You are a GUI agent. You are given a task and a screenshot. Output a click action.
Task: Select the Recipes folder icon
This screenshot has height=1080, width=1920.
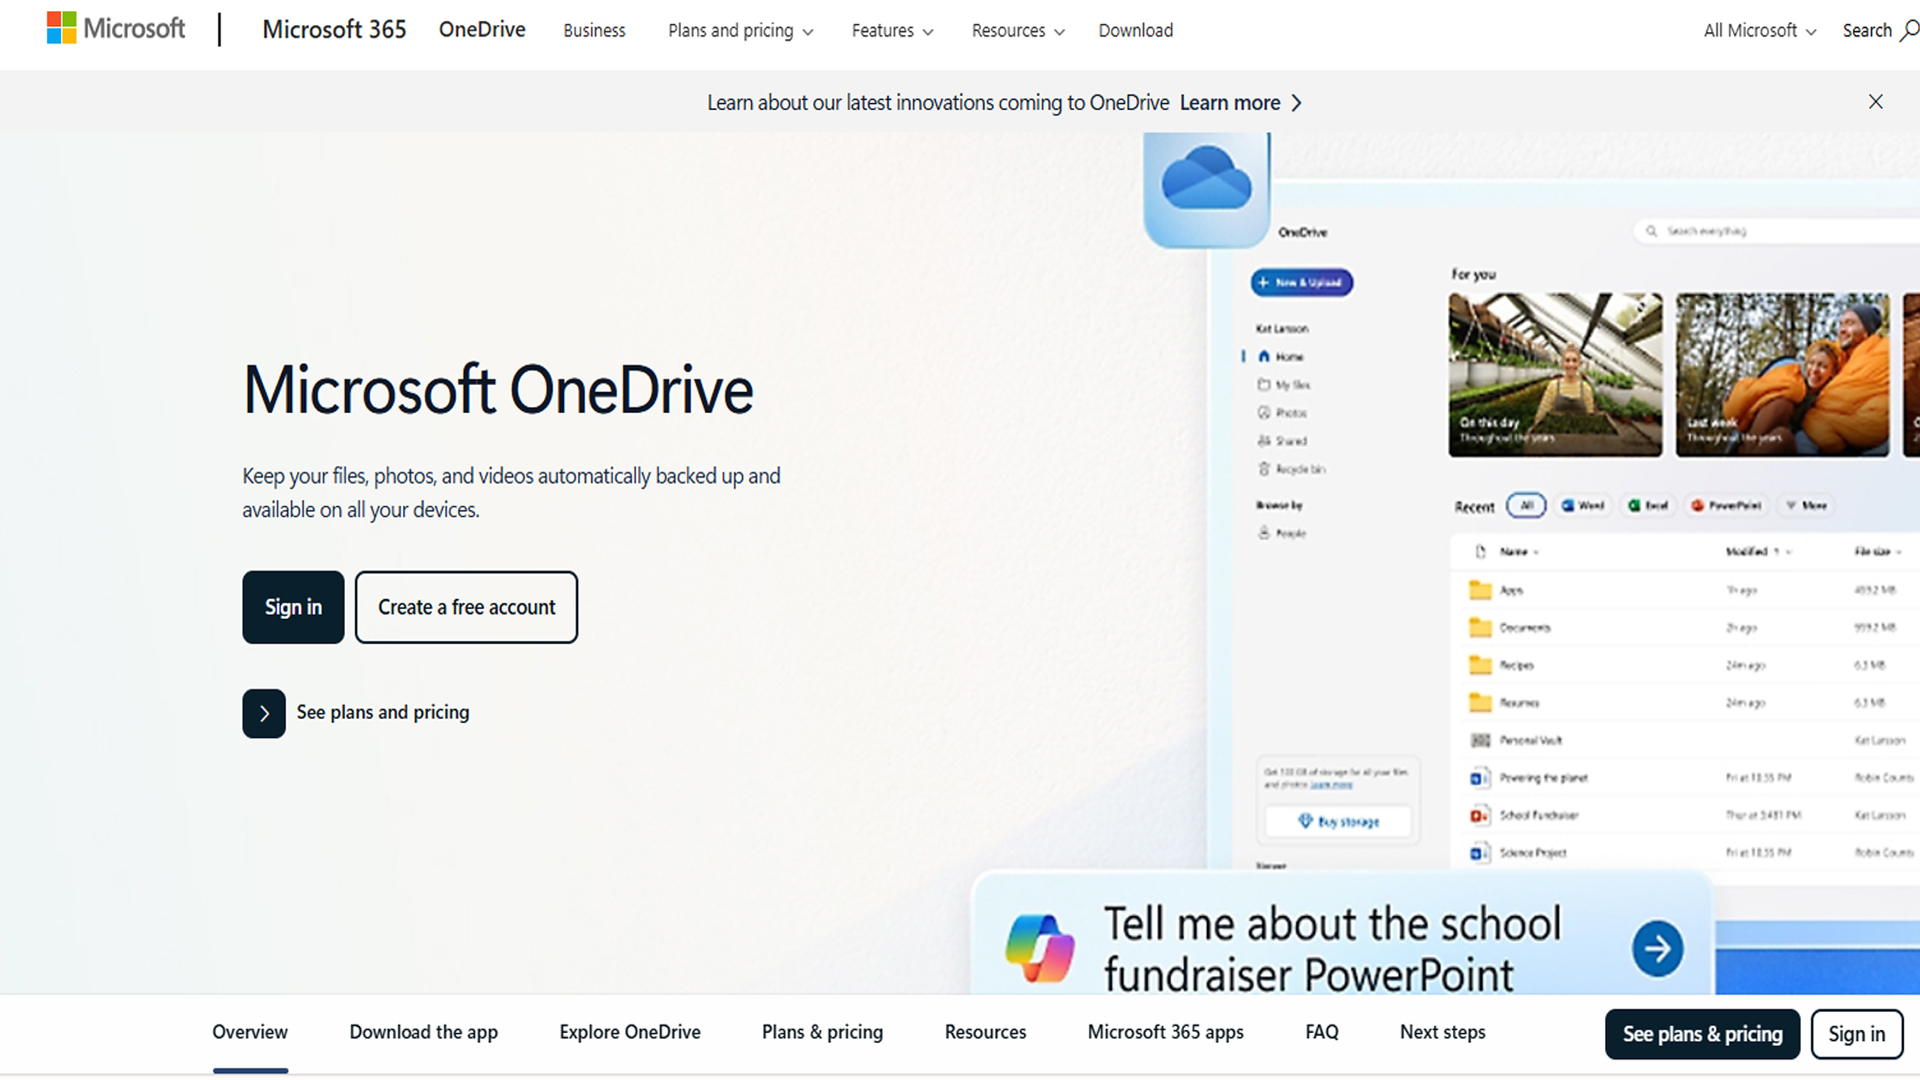[1479, 665]
